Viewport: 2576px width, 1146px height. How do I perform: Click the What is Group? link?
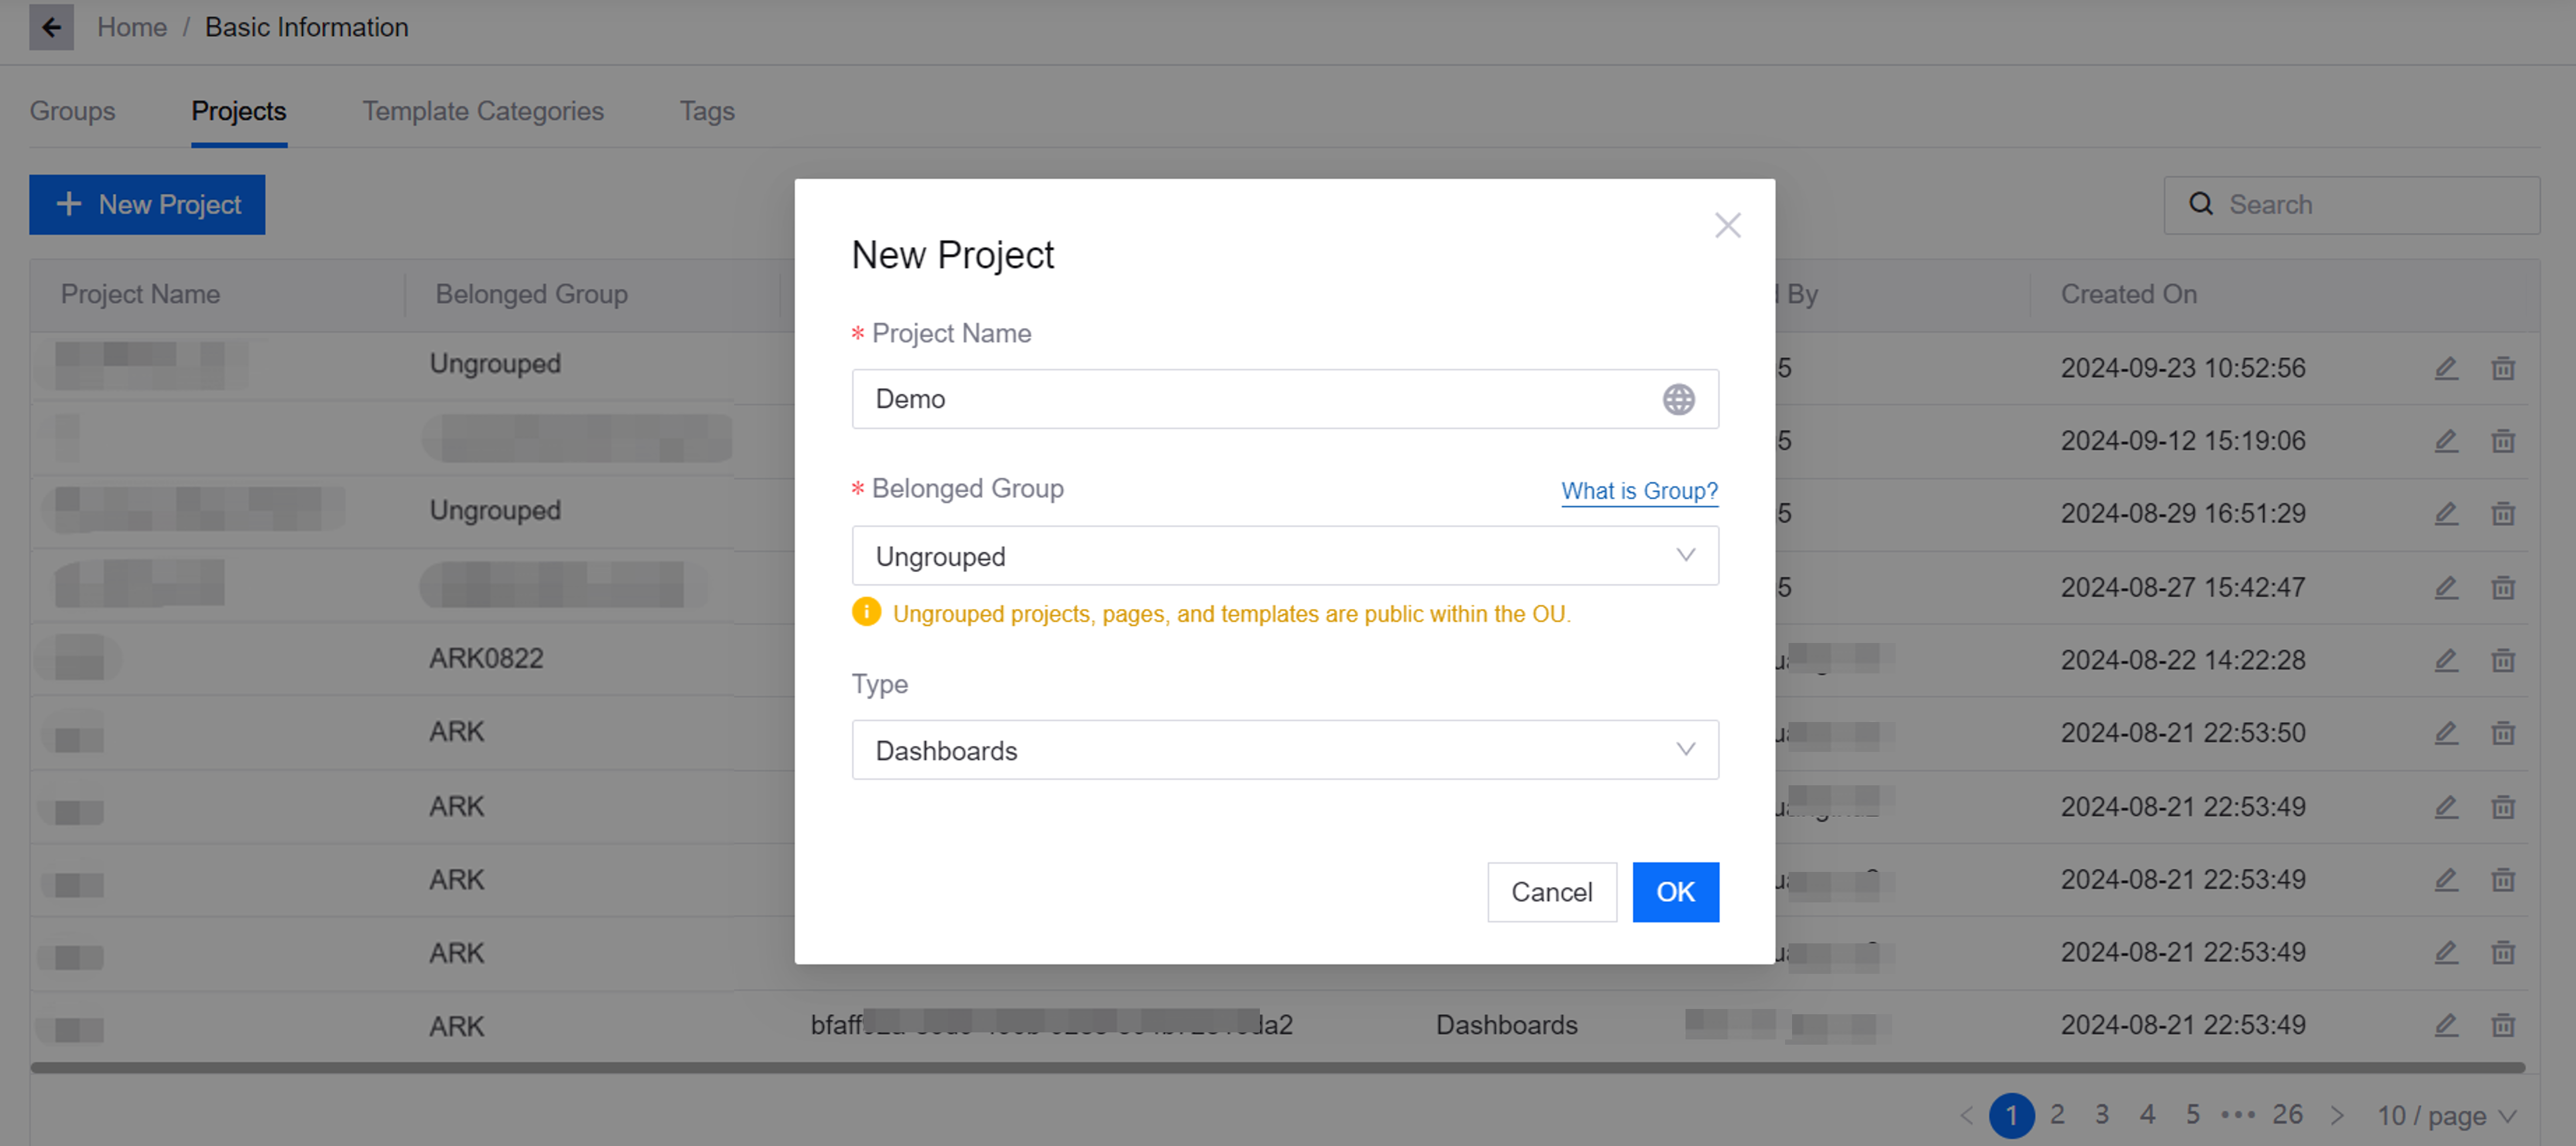tap(1638, 491)
